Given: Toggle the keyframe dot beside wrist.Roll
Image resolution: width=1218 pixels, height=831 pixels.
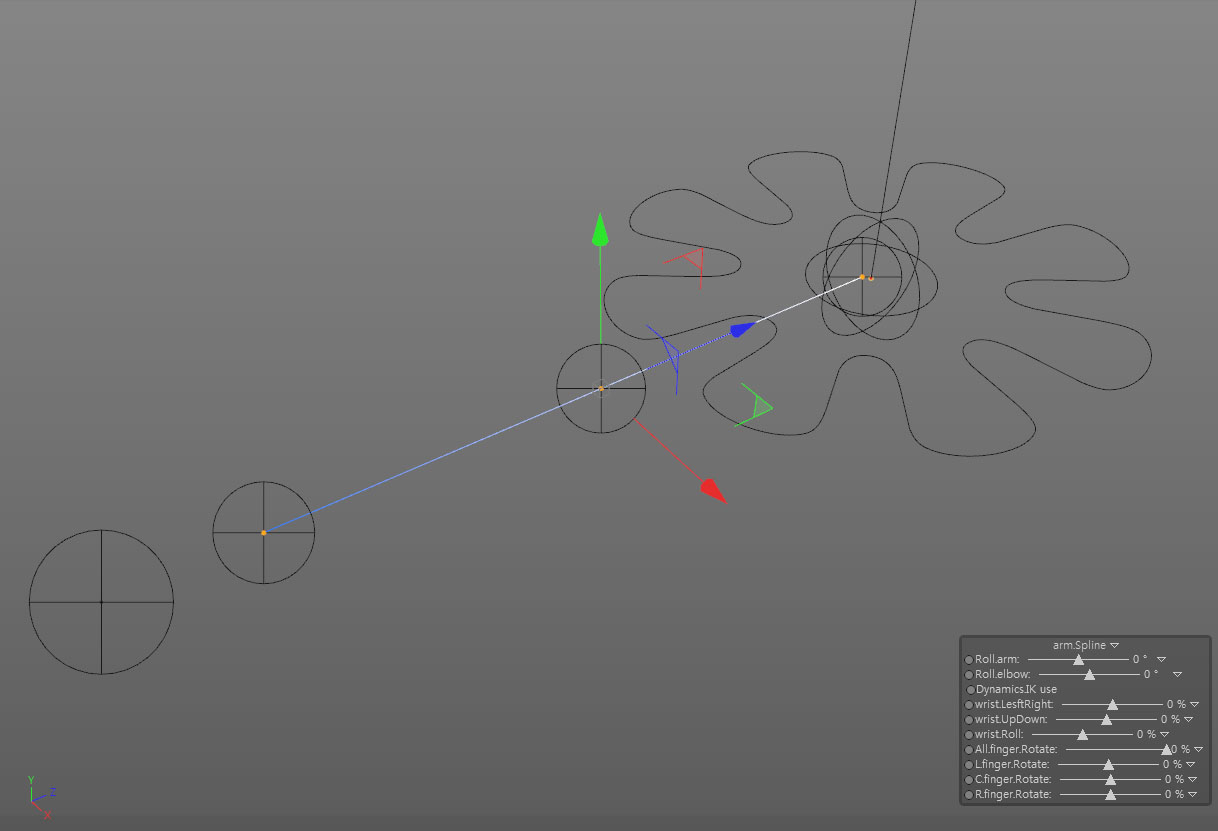Looking at the screenshot, I should (x=968, y=735).
